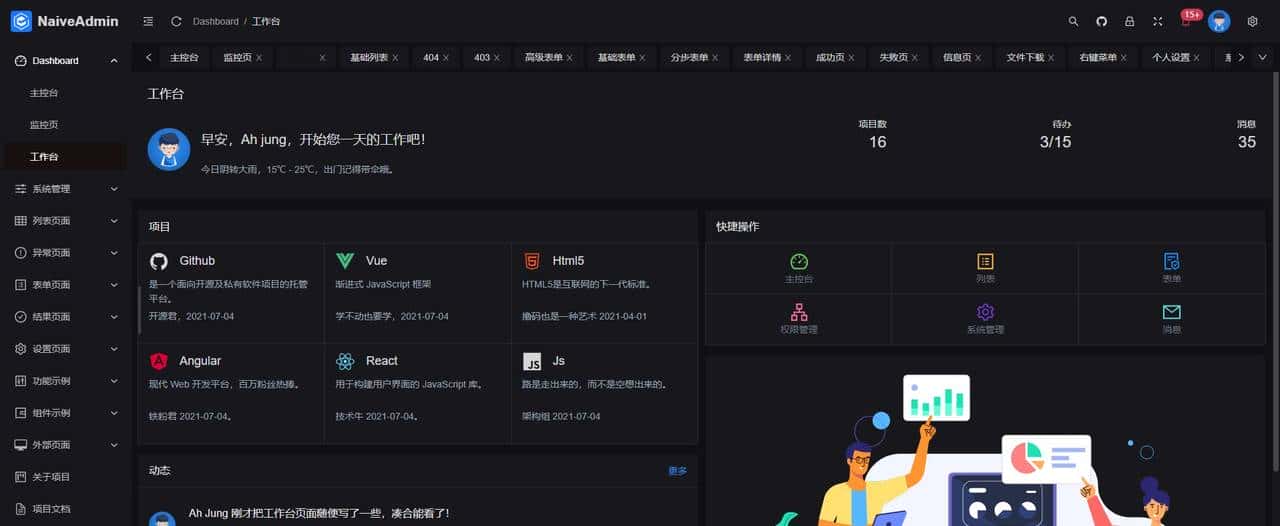Screen dimensions: 1280x526
Task: Select 监控页 in the sidebar submenu
Action: (65, 125)
